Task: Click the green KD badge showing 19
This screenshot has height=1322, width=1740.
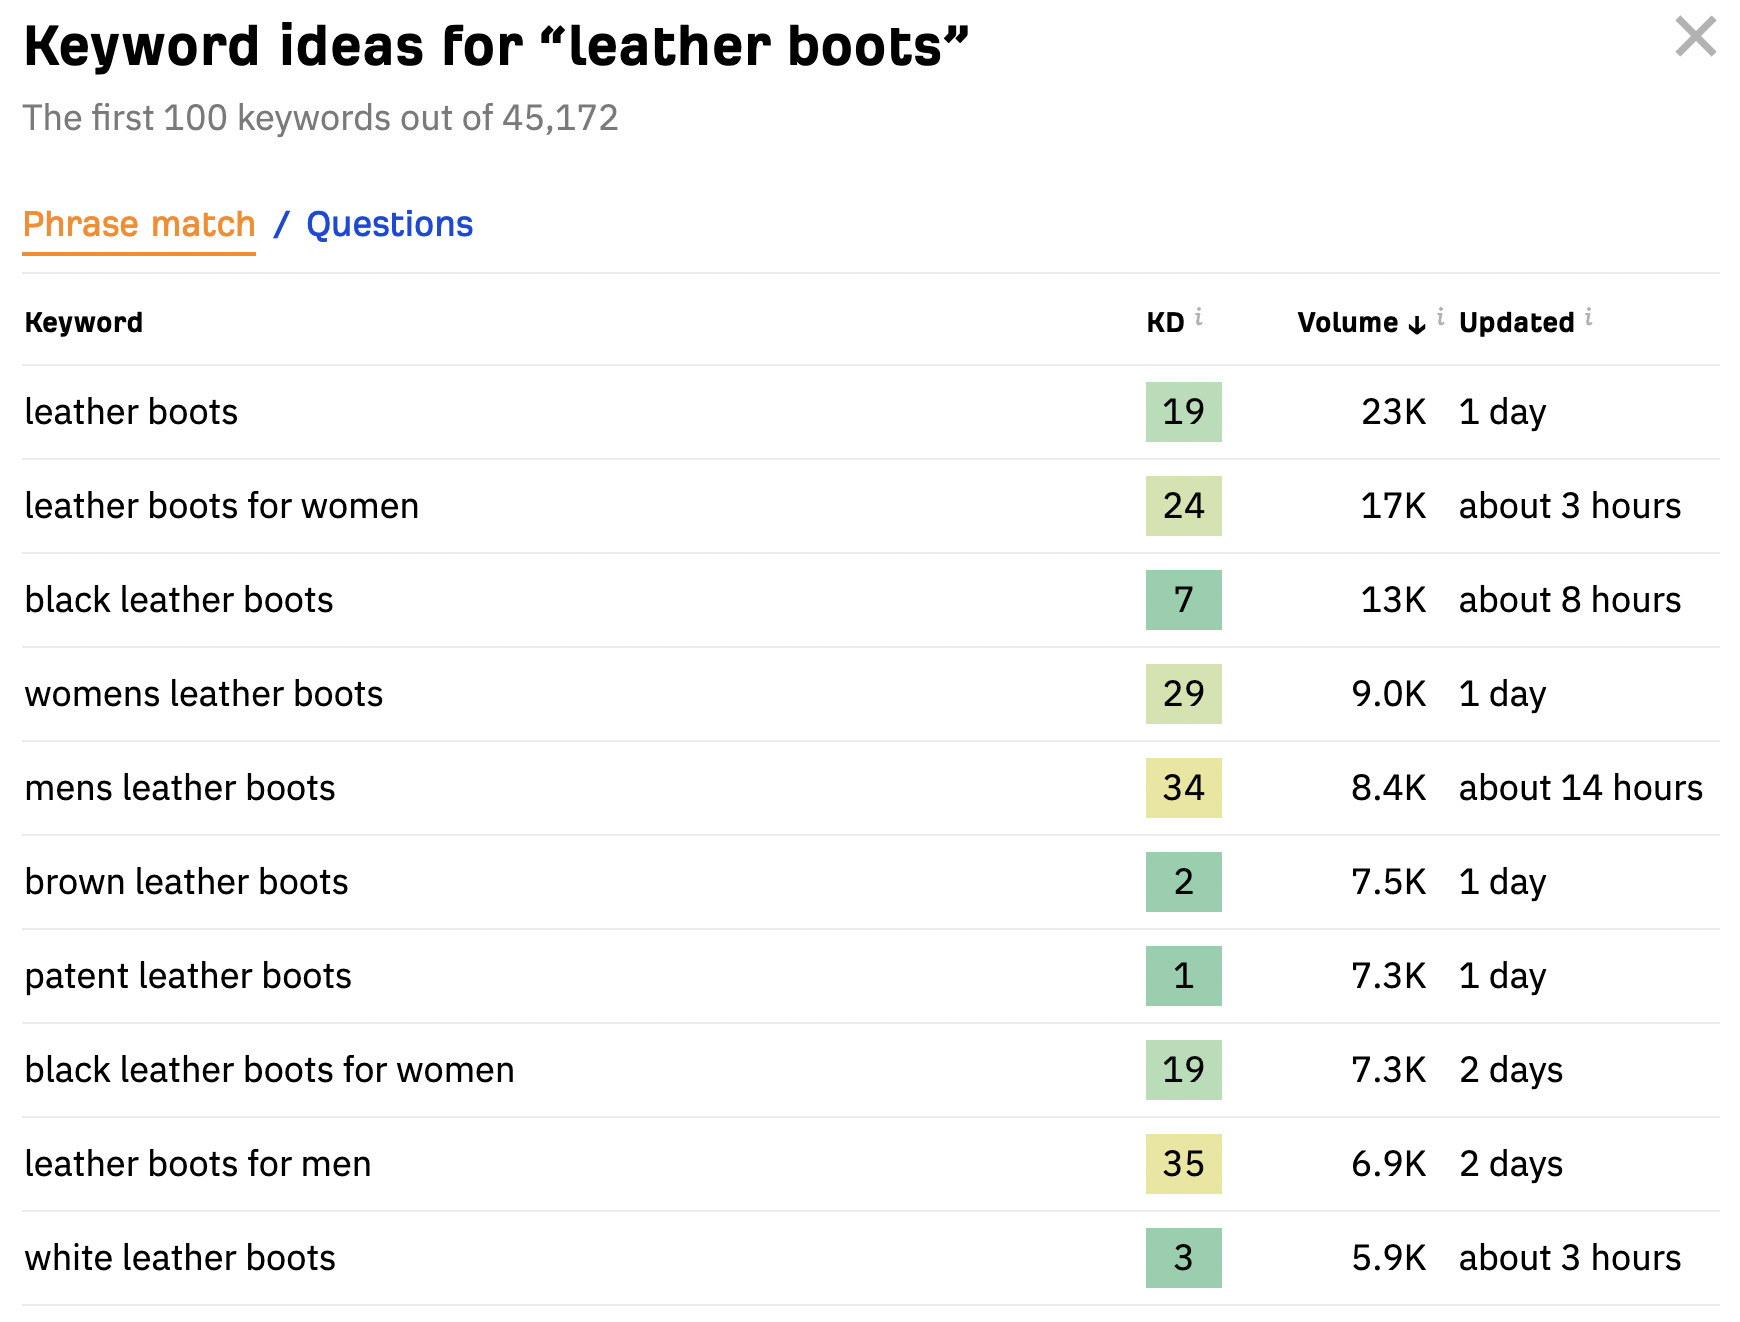Action: [1183, 412]
